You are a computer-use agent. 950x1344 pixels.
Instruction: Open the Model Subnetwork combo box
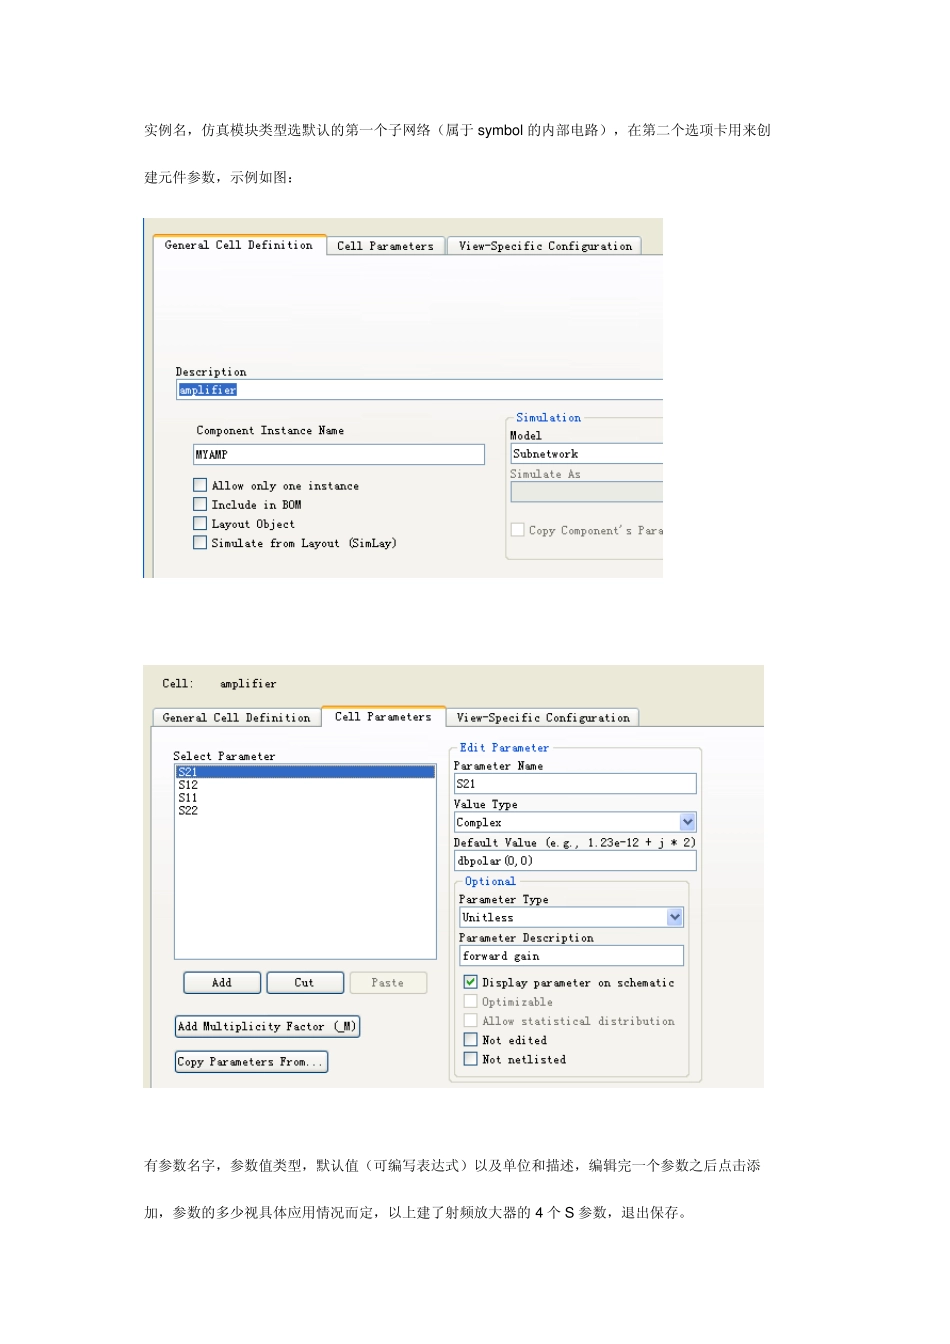586,454
